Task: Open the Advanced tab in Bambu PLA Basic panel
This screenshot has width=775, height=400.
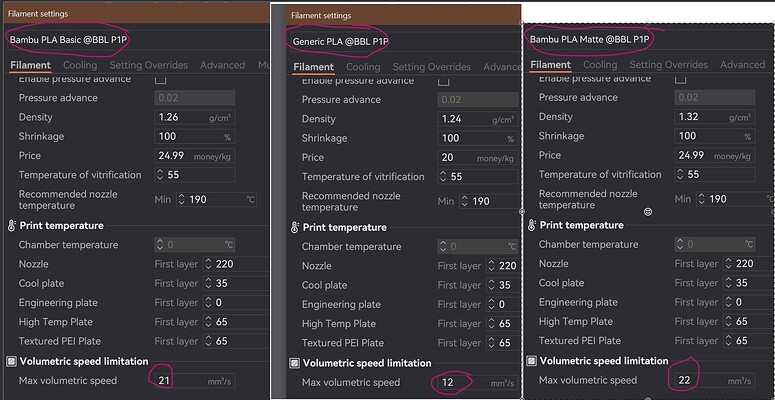Action: [x=222, y=65]
